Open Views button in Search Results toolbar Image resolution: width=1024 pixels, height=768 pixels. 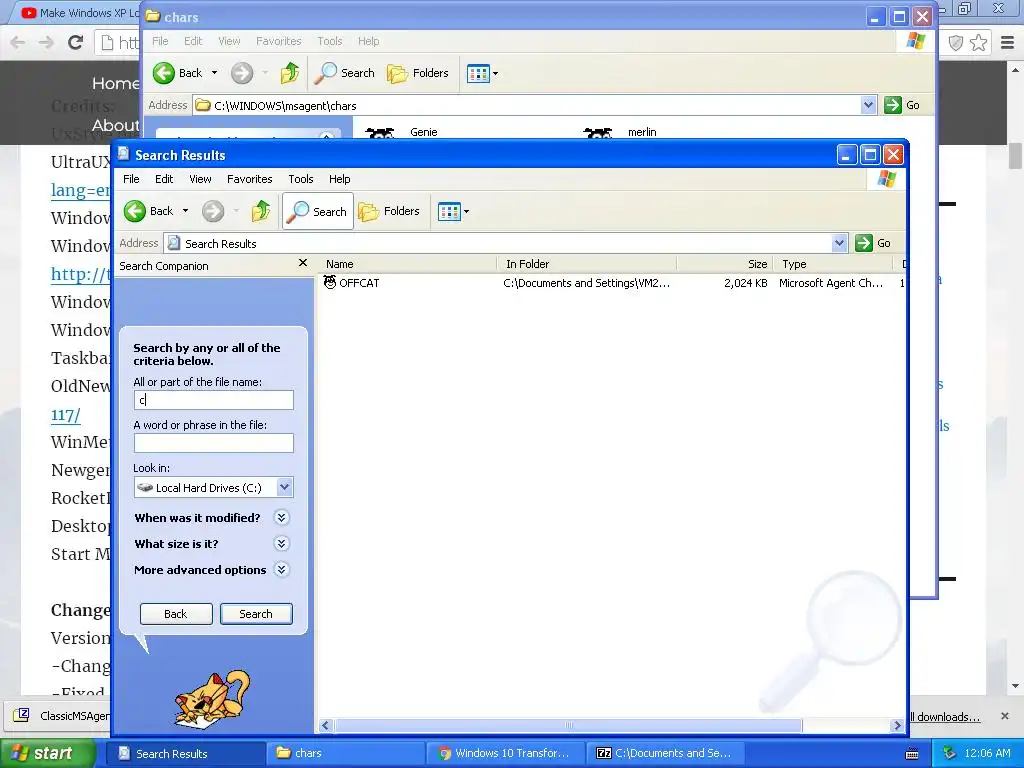point(449,211)
